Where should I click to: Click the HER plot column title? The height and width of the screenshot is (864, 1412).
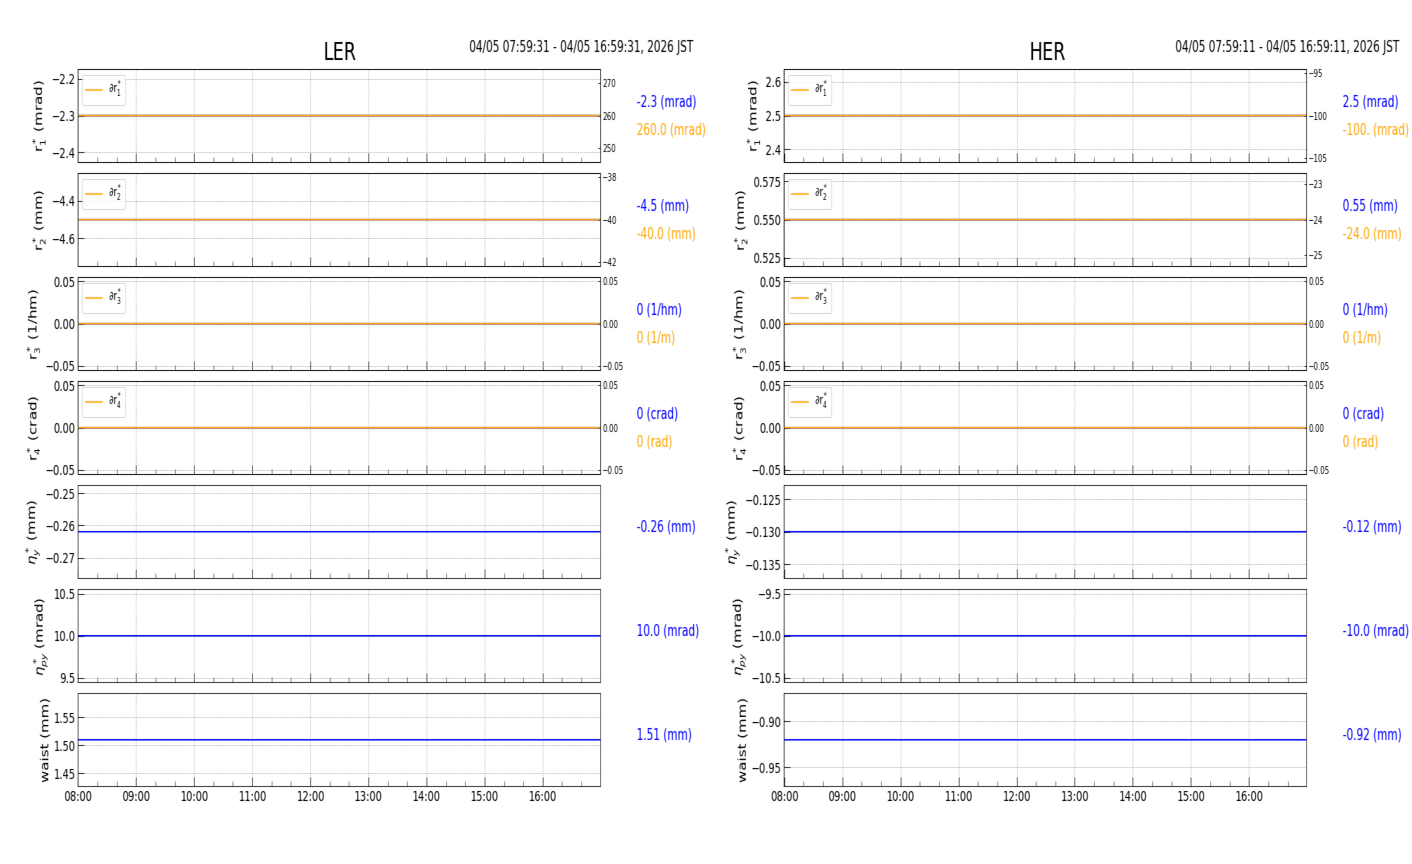pos(1047,52)
